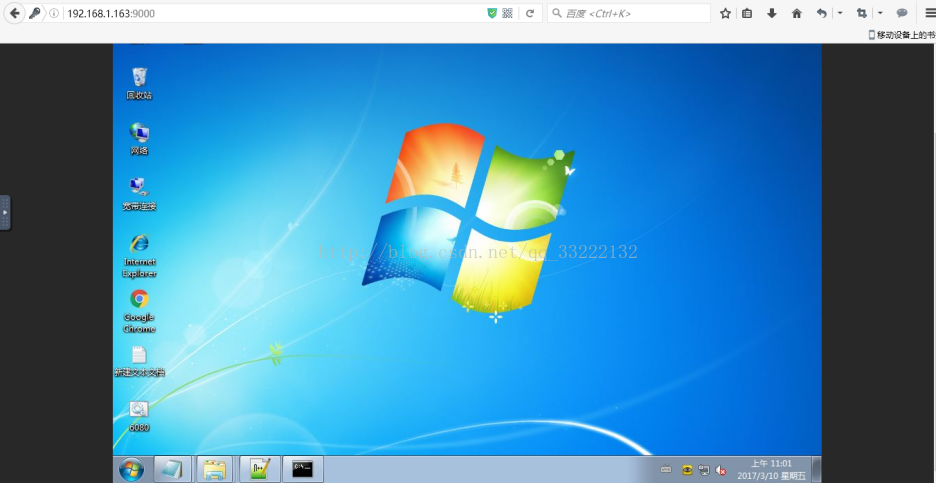
Task: Select the 6080 desktop file icon
Action: click(139, 416)
